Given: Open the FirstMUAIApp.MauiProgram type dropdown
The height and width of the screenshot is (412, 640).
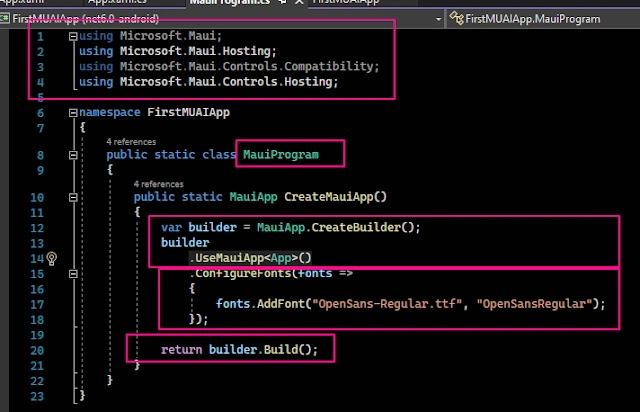Looking at the screenshot, I should [x=543, y=19].
